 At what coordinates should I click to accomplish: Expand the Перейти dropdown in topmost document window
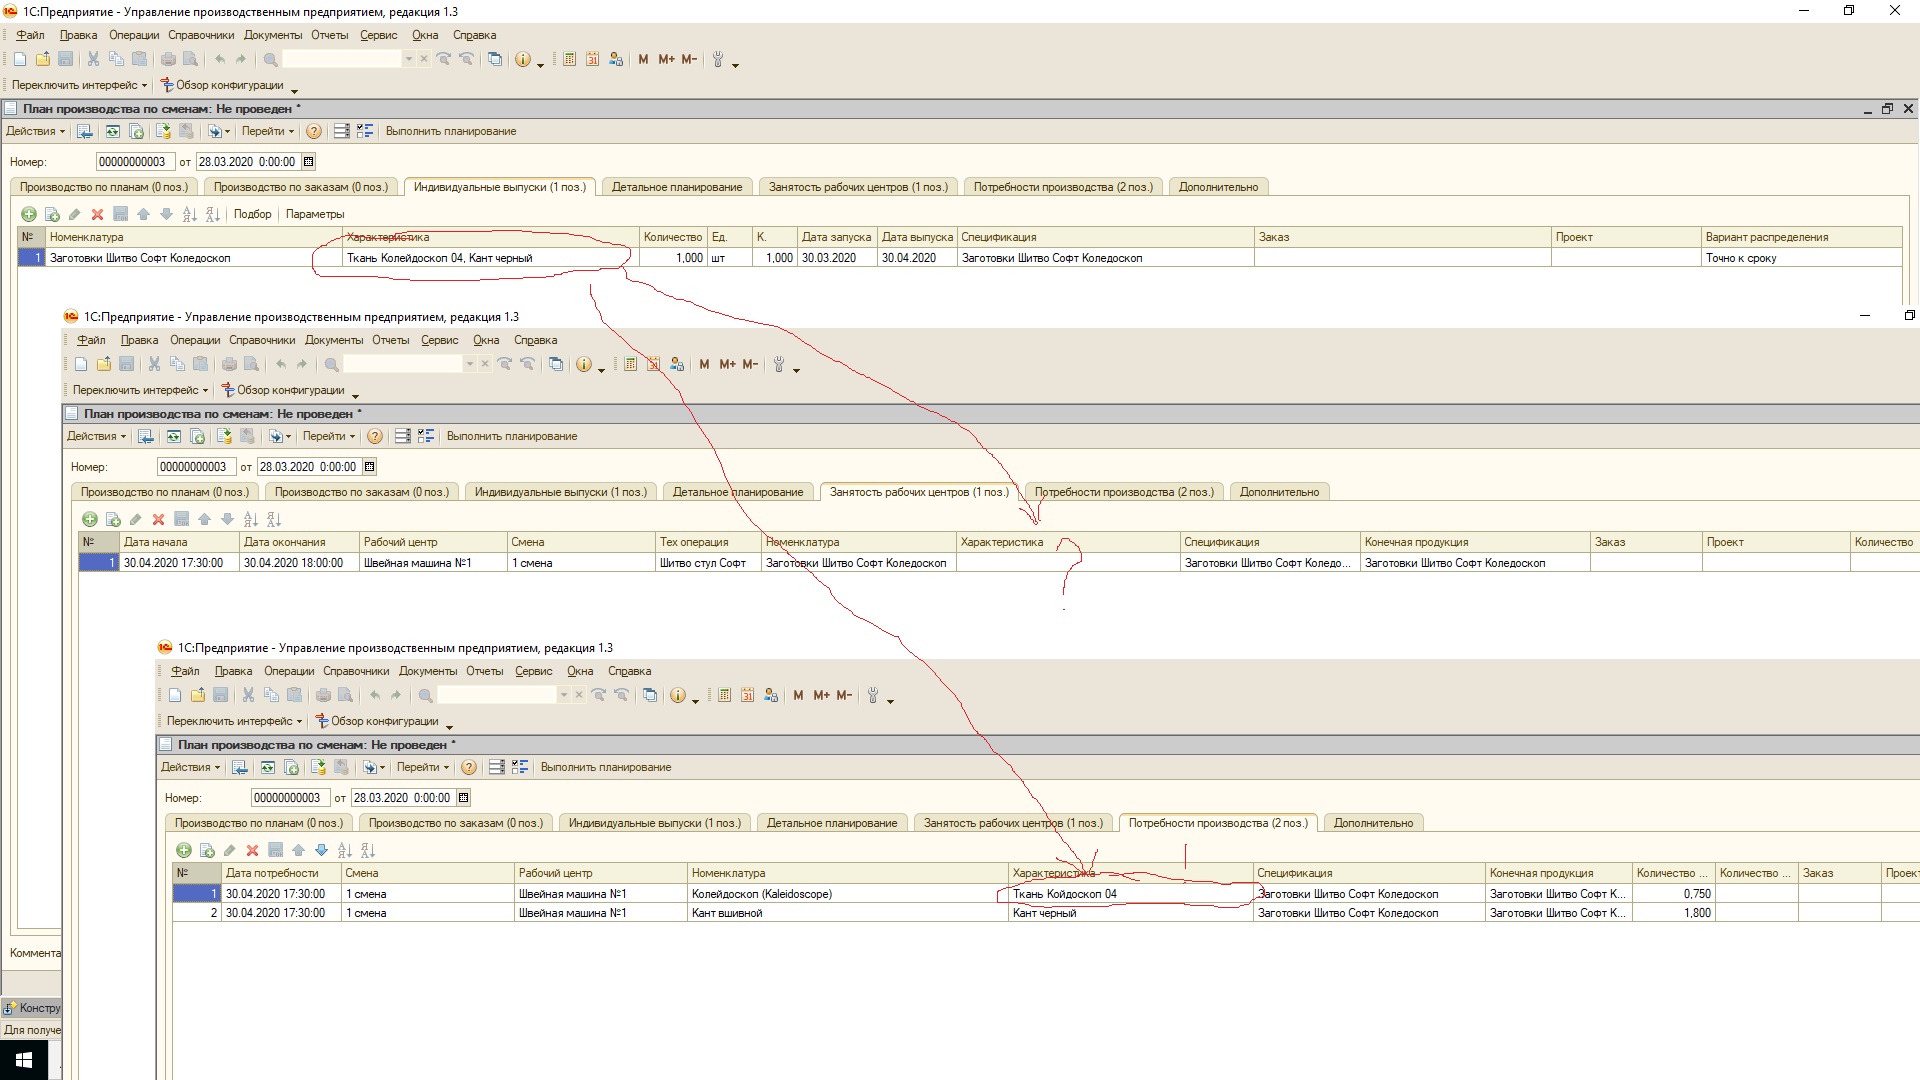pyautogui.click(x=268, y=132)
